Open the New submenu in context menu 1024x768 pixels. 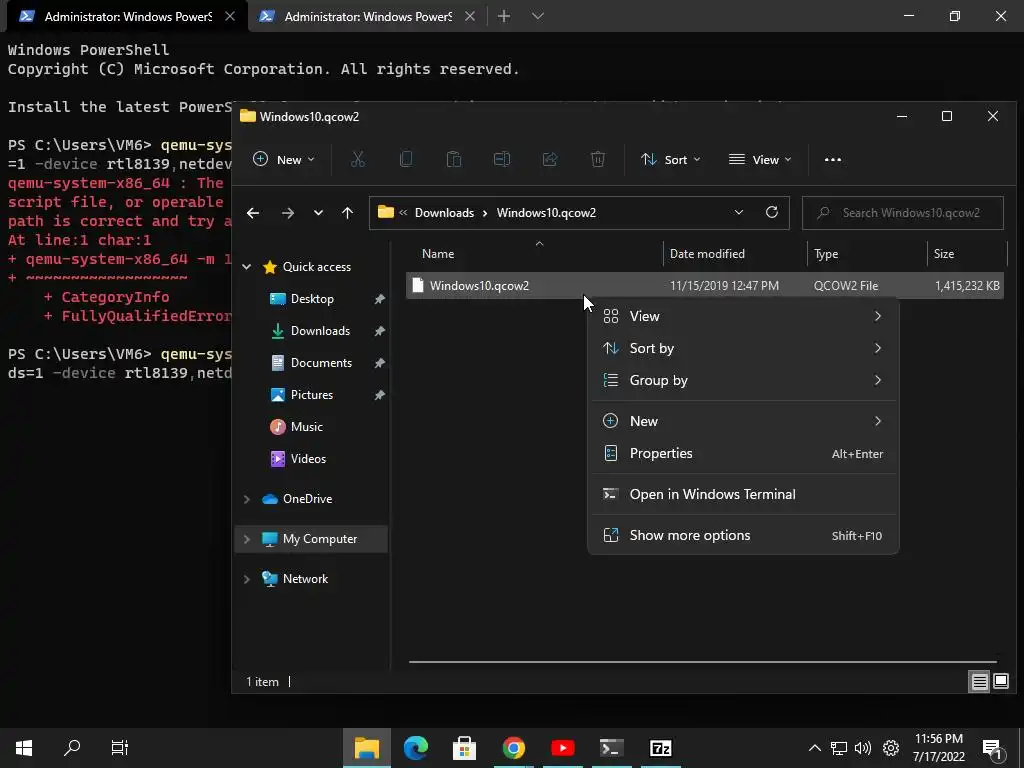coord(743,421)
